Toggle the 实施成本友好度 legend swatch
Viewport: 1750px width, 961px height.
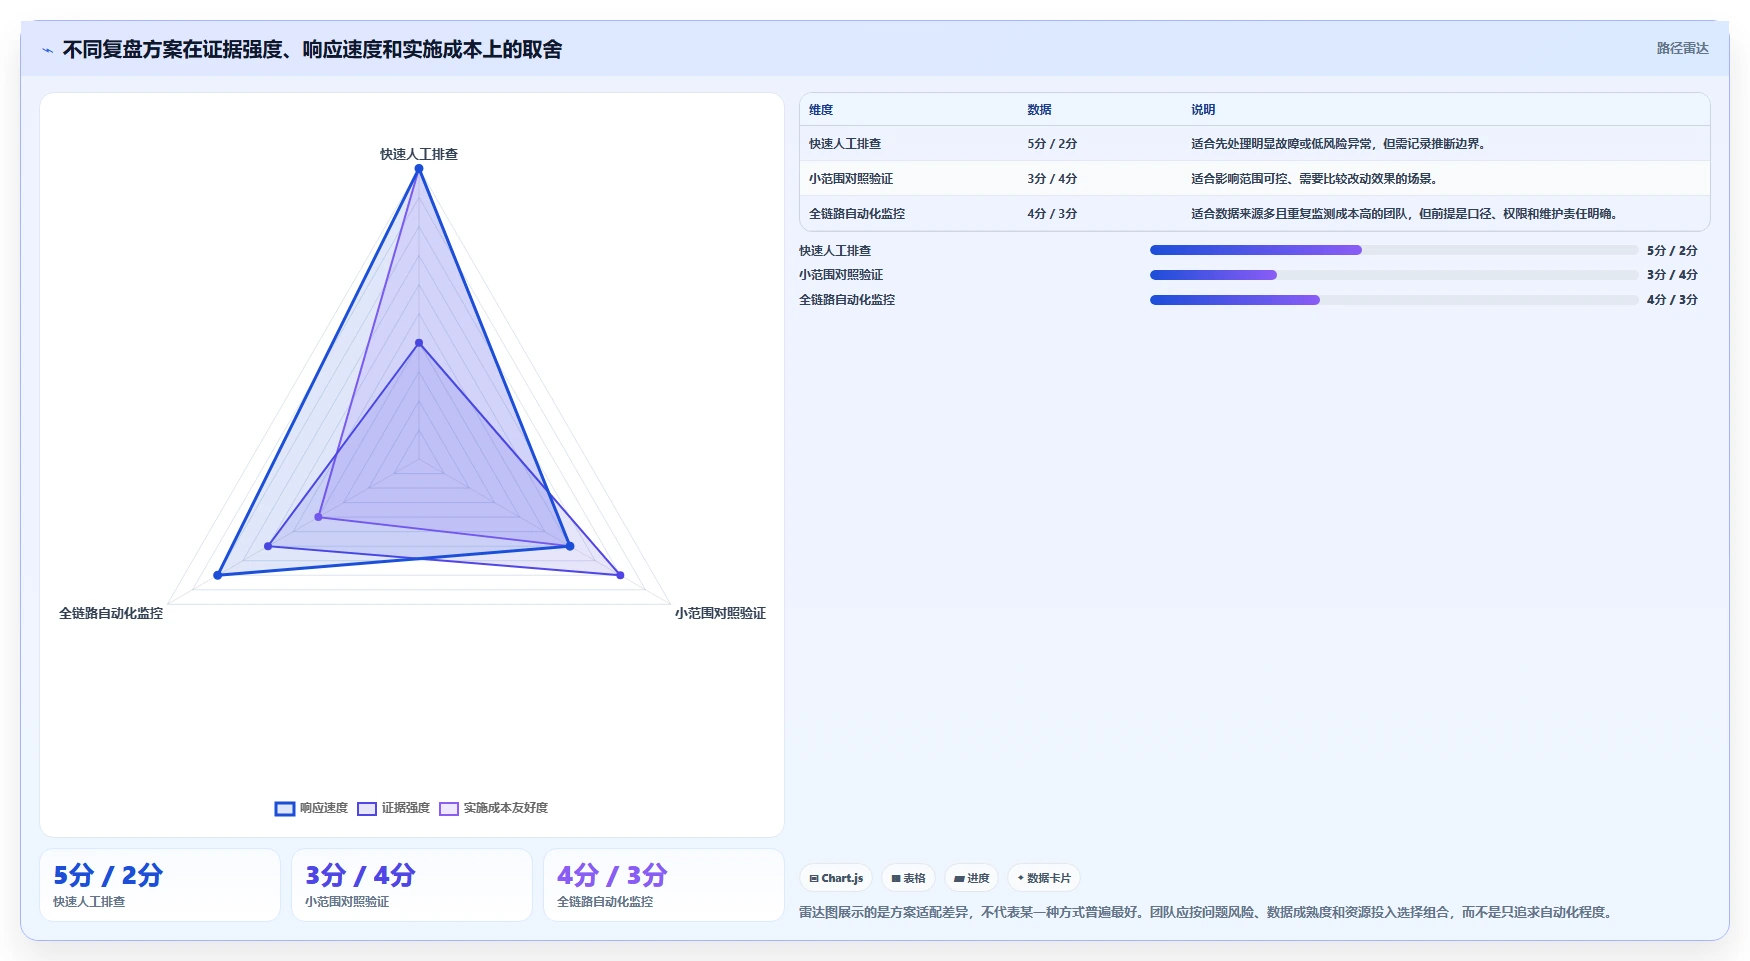[x=449, y=809]
